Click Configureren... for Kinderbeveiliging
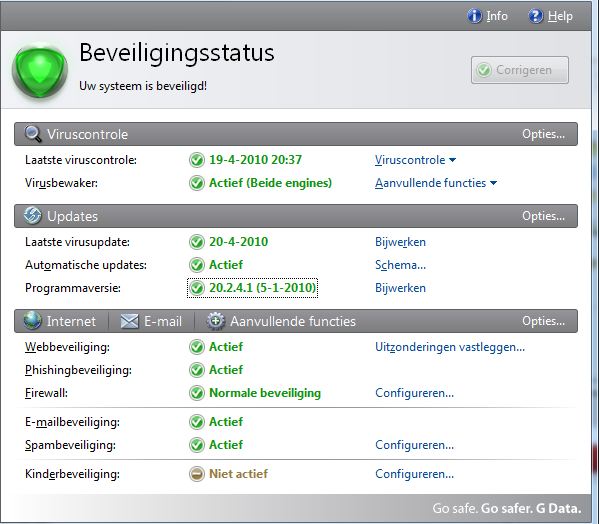 (x=414, y=474)
